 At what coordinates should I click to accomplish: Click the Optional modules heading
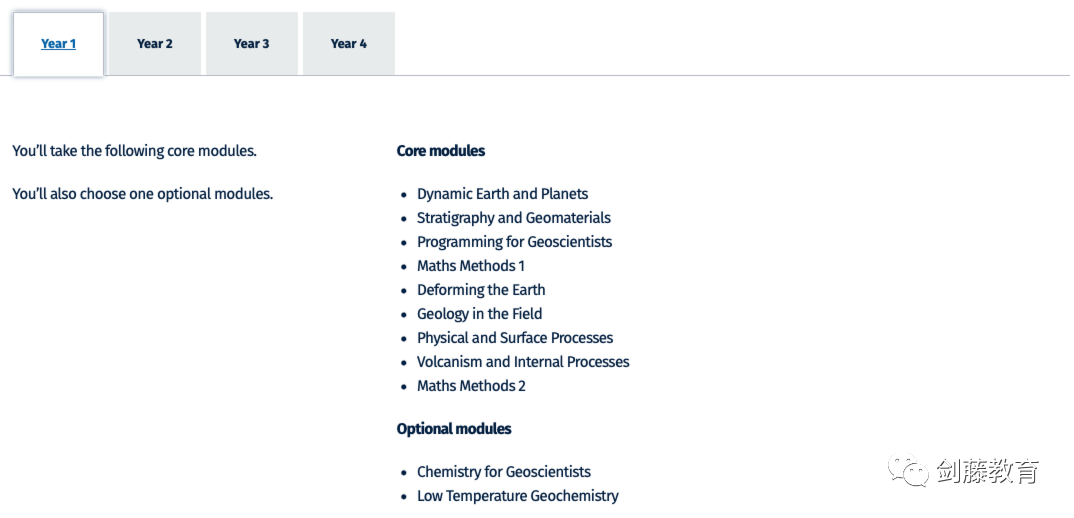click(454, 429)
